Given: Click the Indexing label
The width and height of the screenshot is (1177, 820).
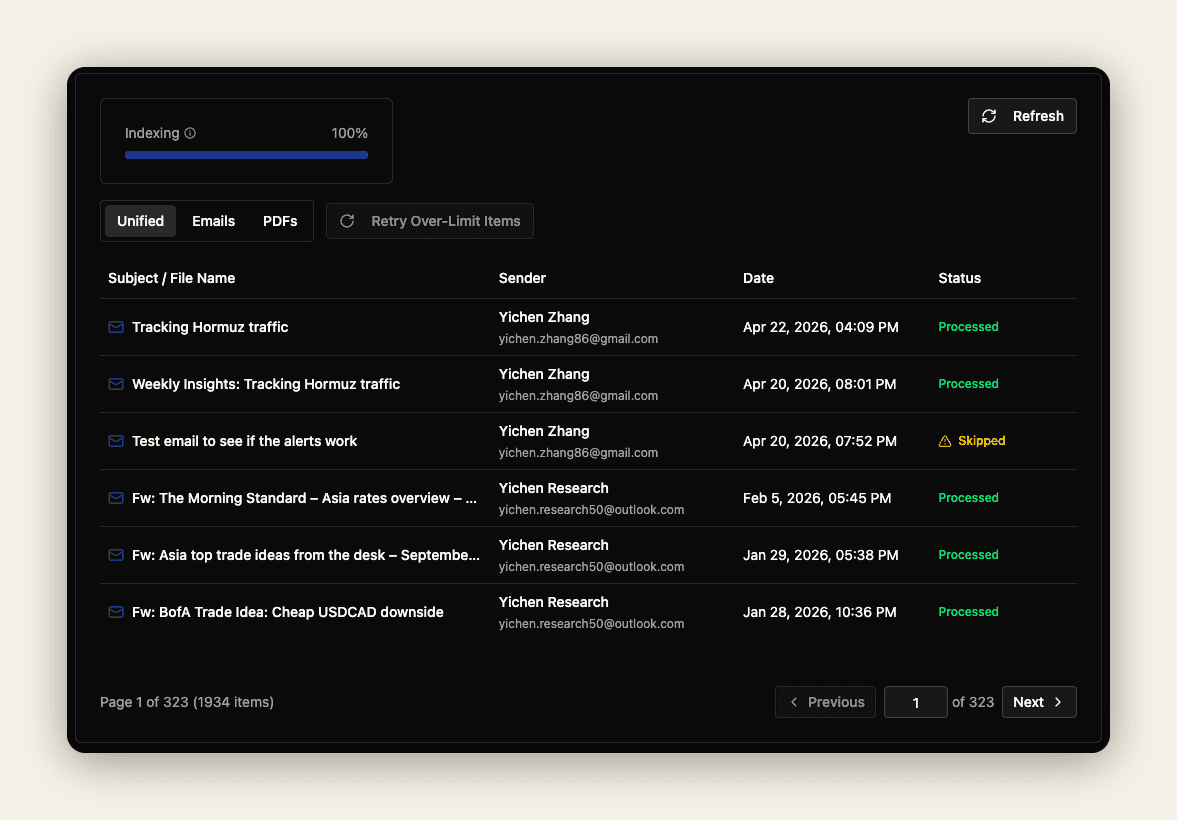Looking at the screenshot, I should [x=152, y=133].
